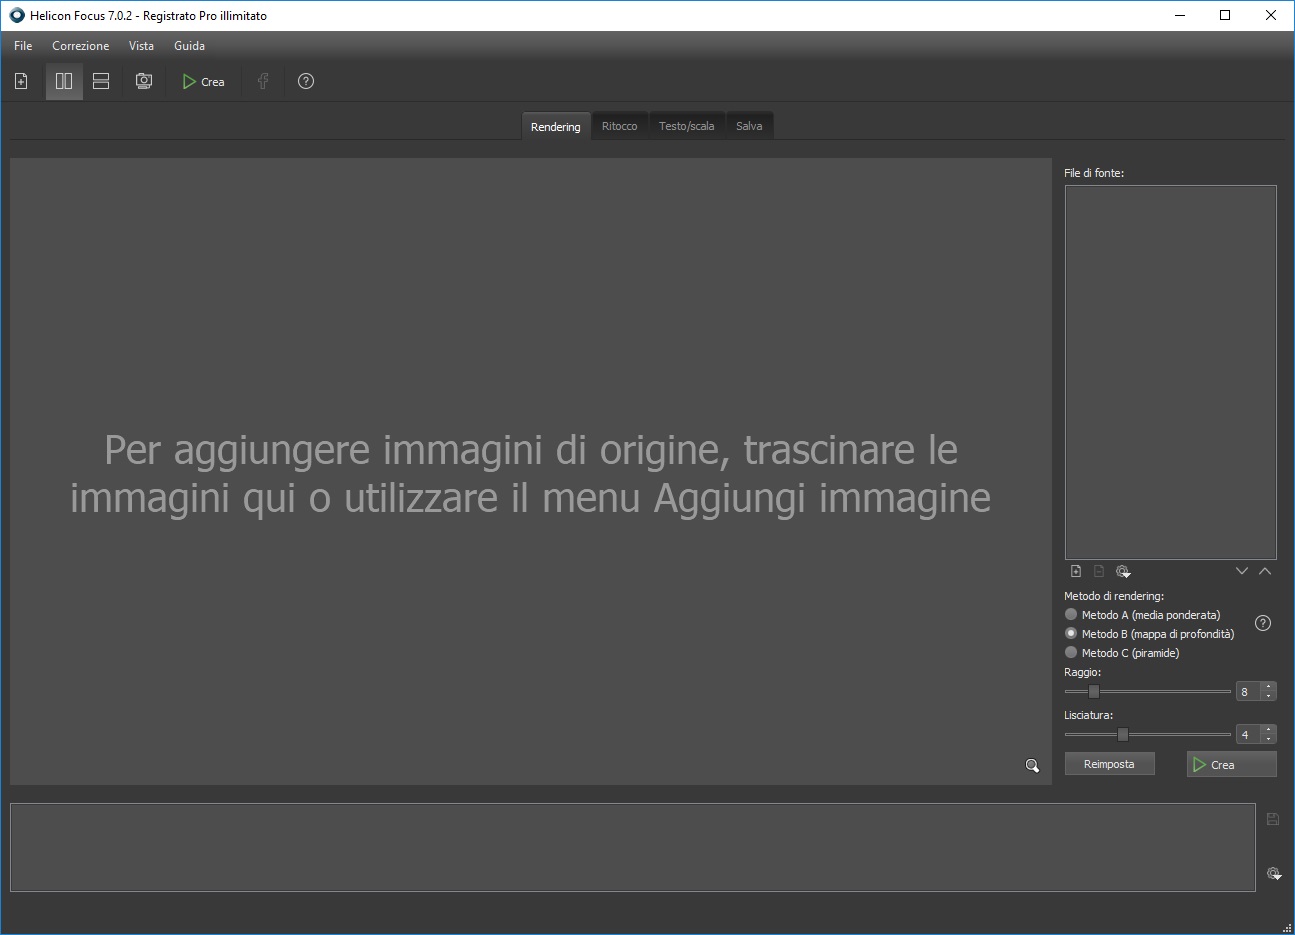Viewport: 1295px width, 935px height.
Task: Click the save icon beside the bottom output panel
Action: click(1273, 819)
